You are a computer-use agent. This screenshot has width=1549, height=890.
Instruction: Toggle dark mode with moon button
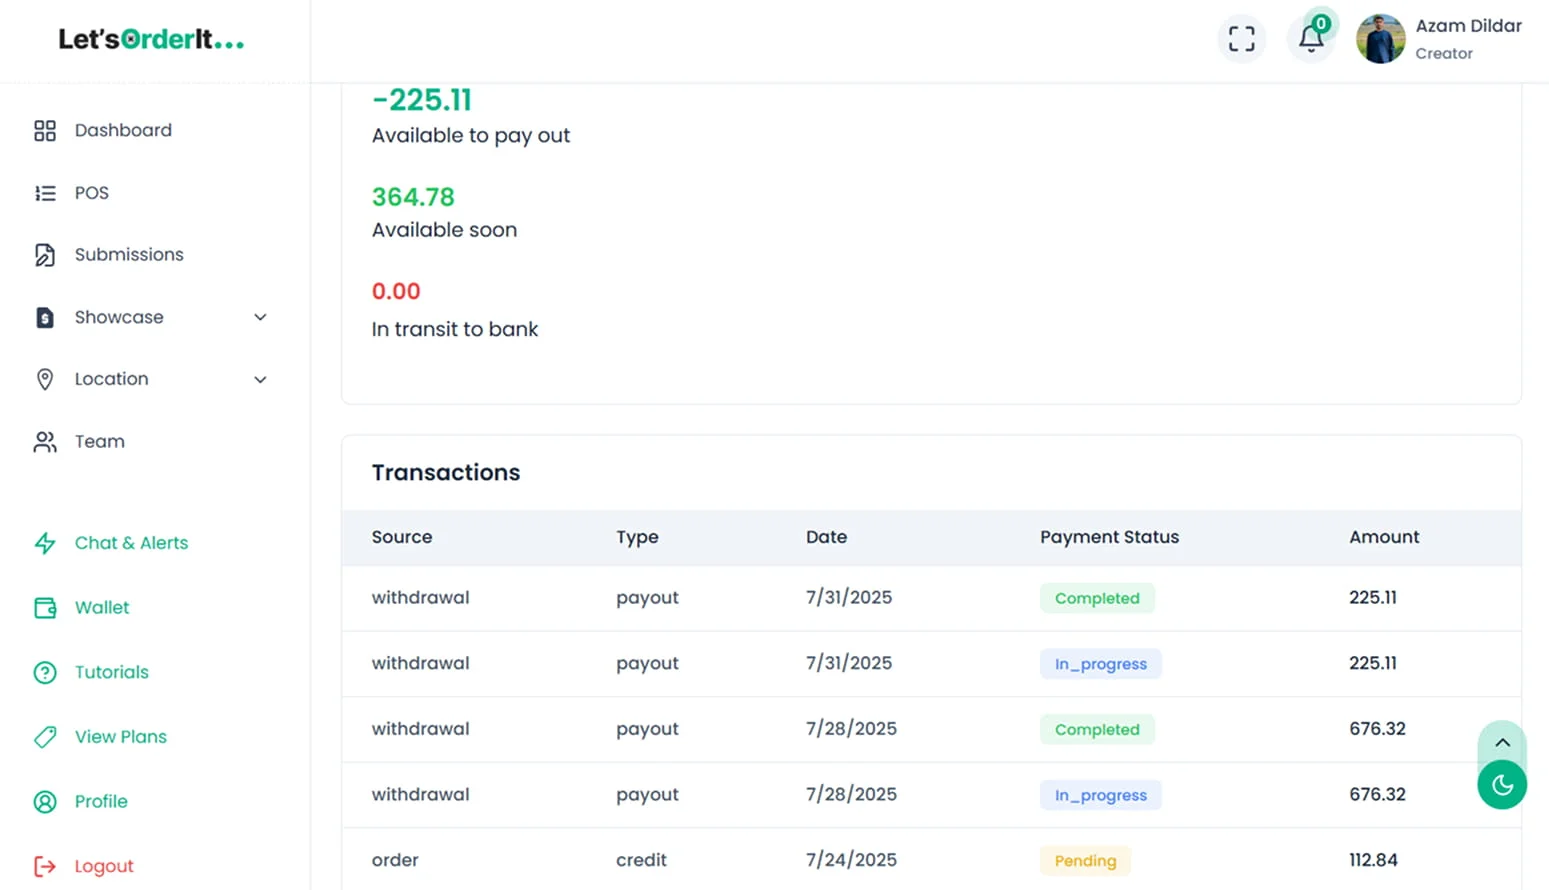tap(1501, 785)
